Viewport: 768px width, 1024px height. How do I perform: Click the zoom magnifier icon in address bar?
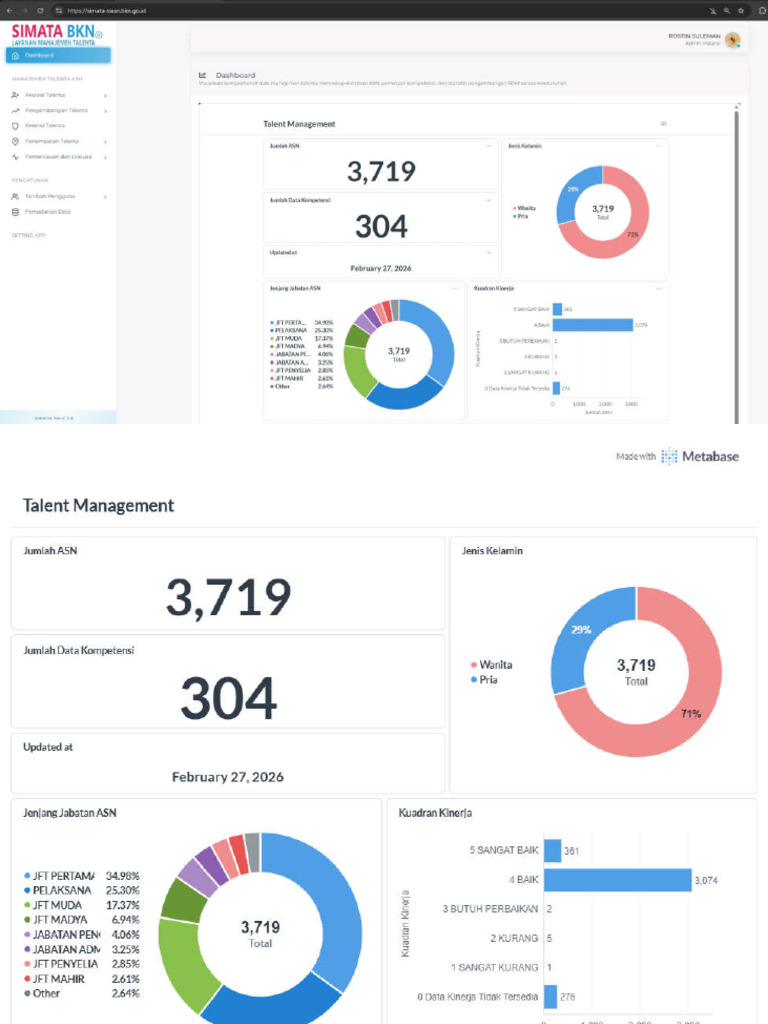pyautogui.click(x=727, y=10)
